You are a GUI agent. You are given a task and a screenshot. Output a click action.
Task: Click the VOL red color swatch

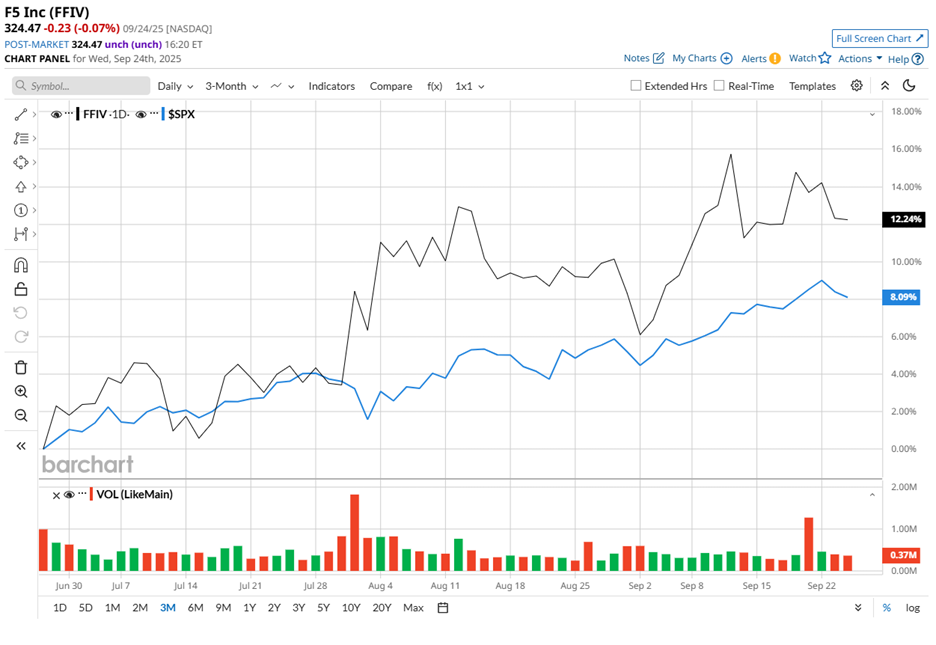[x=91, y=494]
